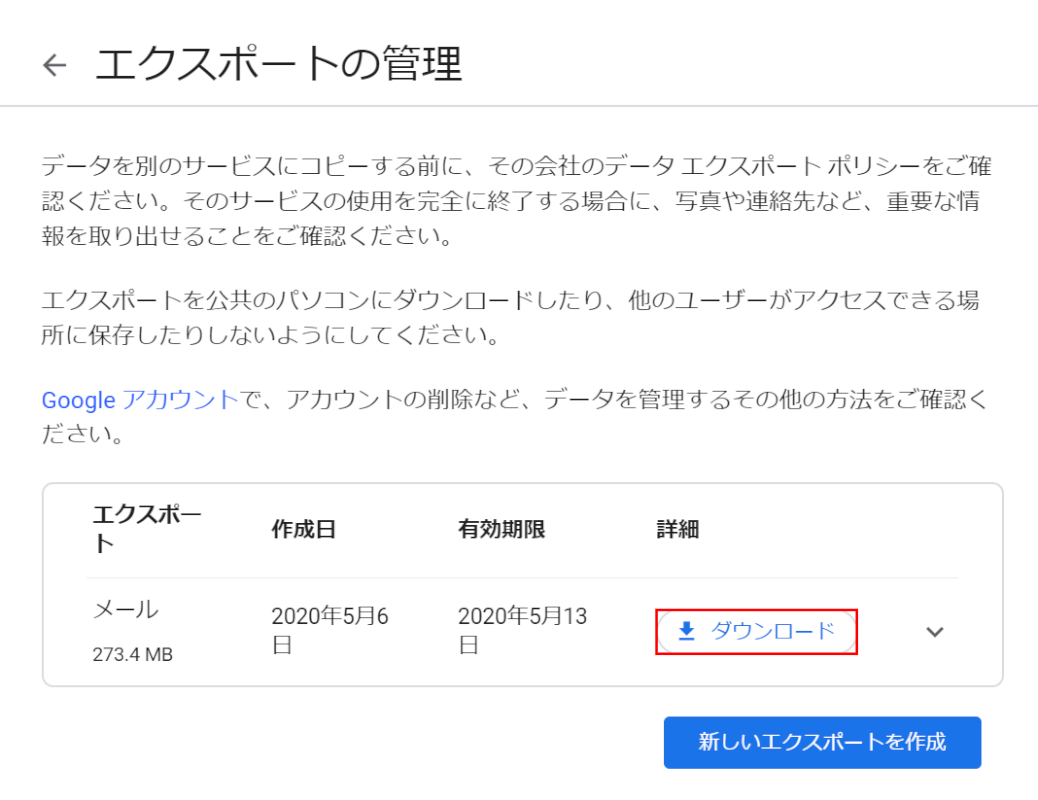The height and width of the screenshot is (800, 1038).
Task: Click the エクスポートの管理 page title
Action: [x=279, y=66]
